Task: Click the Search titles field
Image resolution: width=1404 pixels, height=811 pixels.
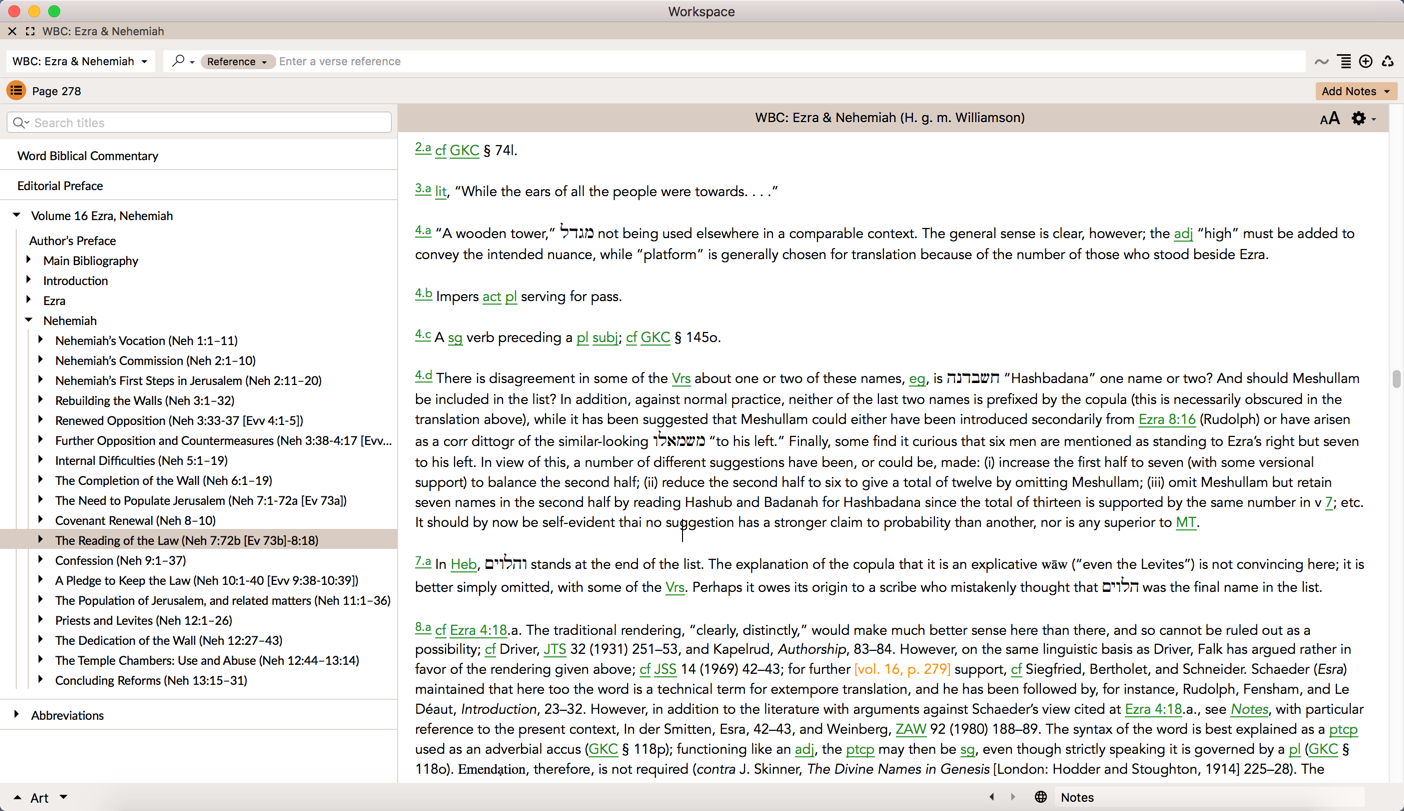Action: [199, 123]
